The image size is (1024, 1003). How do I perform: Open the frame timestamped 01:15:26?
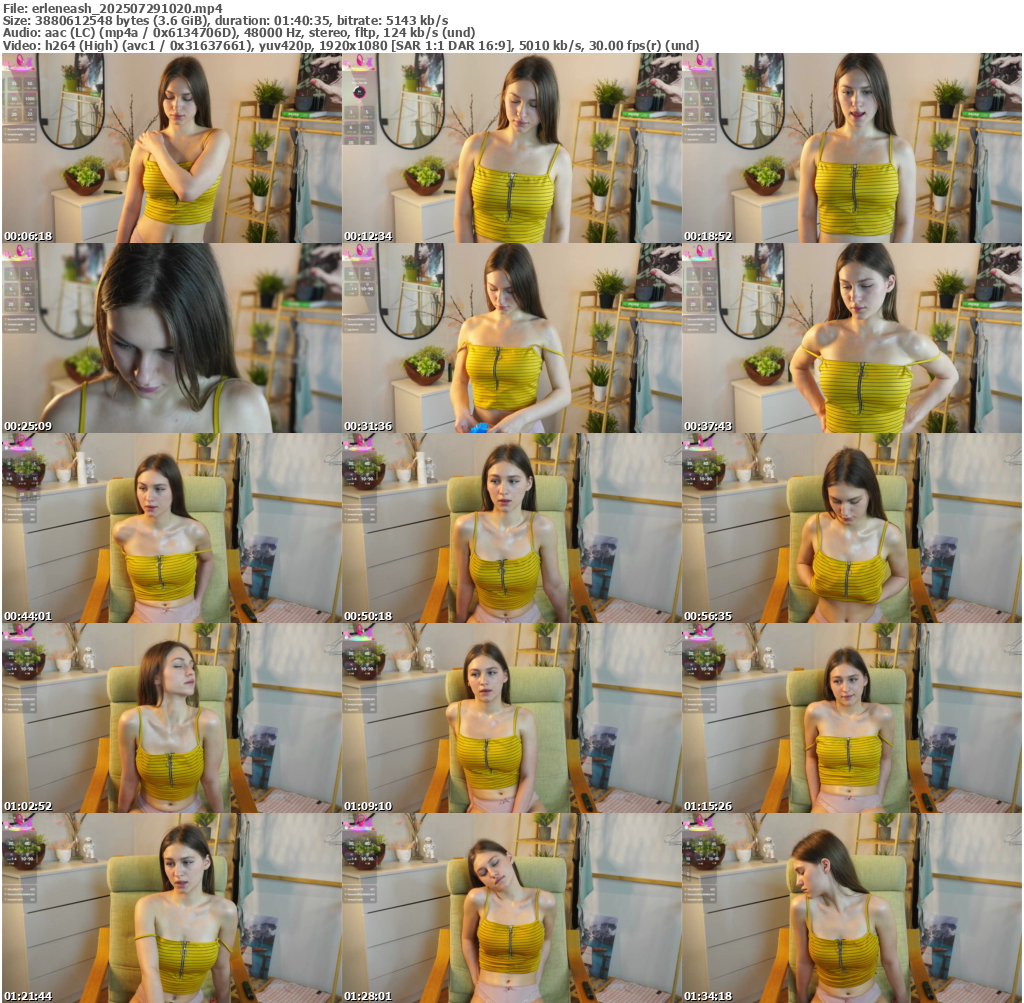click(851, 718)
